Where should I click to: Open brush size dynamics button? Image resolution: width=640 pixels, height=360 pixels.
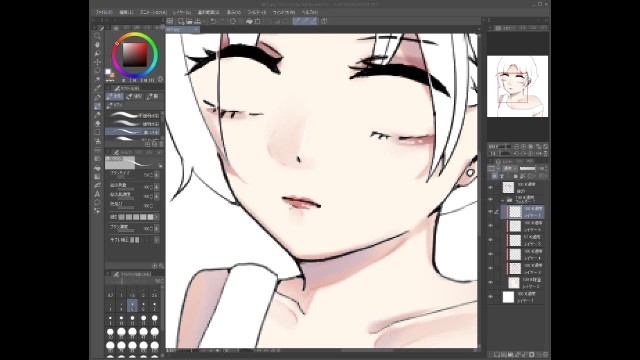[157, 175]
